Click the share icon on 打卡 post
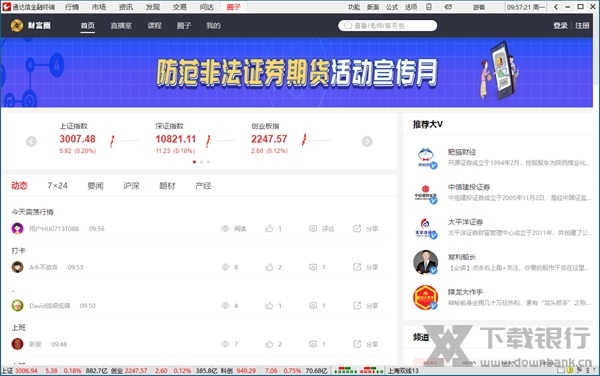This screenshot has height=376, width=600. [357, 267]
